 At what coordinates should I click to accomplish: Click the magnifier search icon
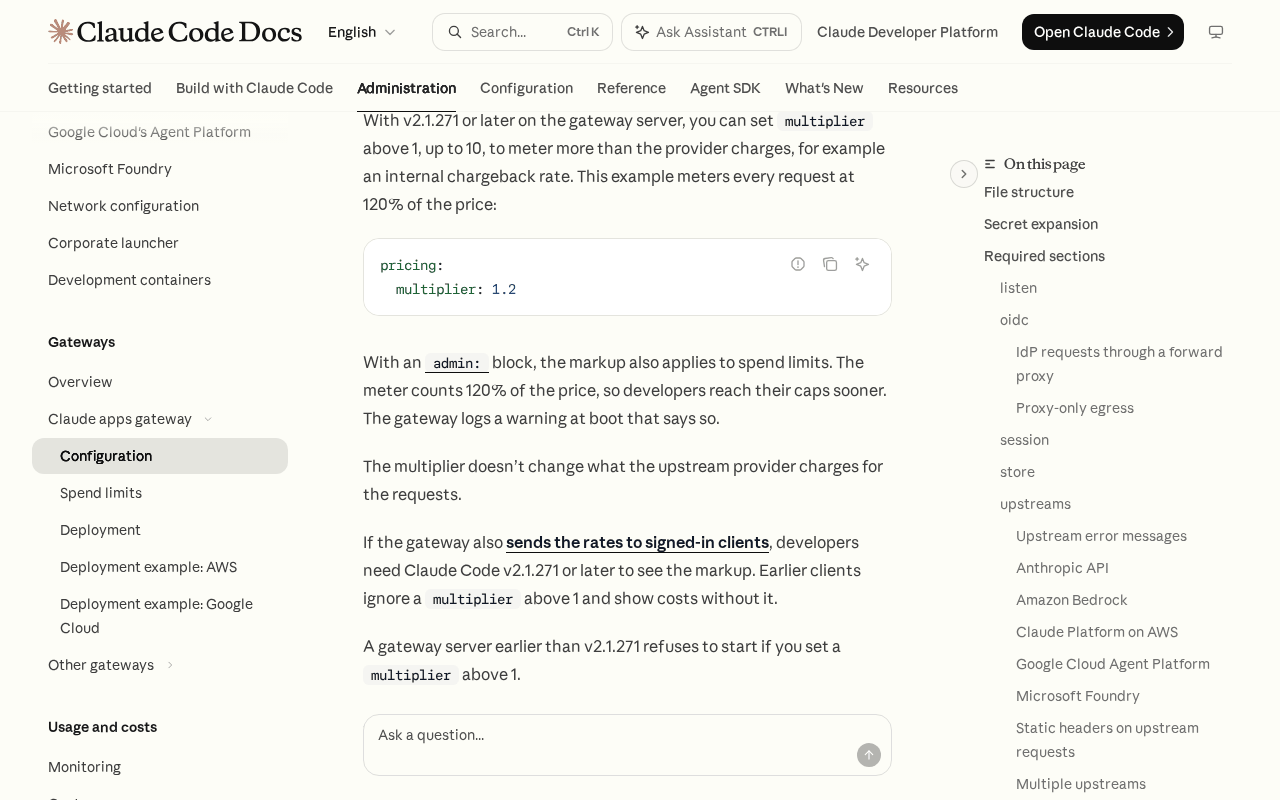pyautogui.click(x=455, y=32)
